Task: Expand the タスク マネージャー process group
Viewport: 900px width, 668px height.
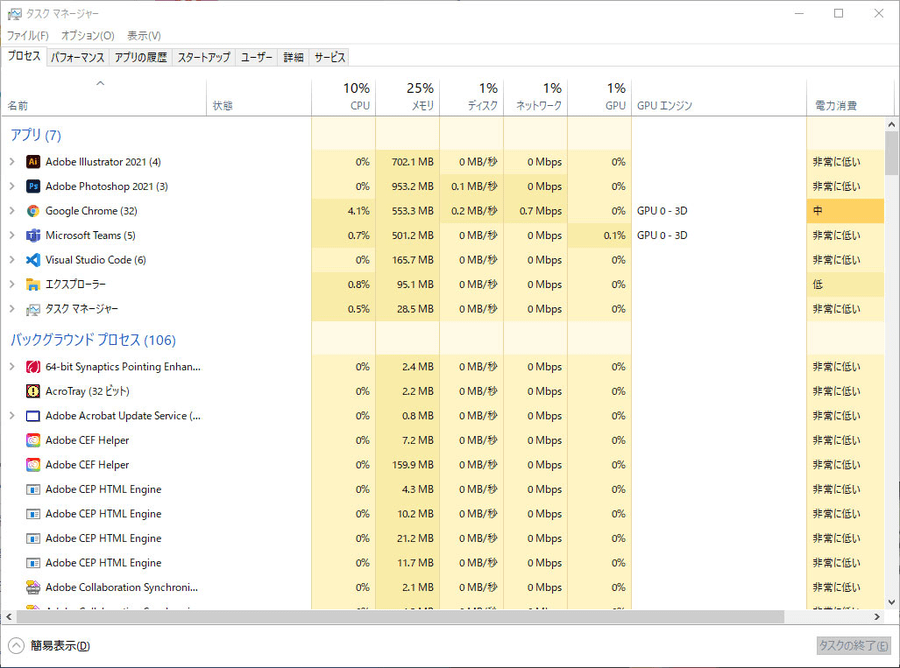Action: coord(12,309)
